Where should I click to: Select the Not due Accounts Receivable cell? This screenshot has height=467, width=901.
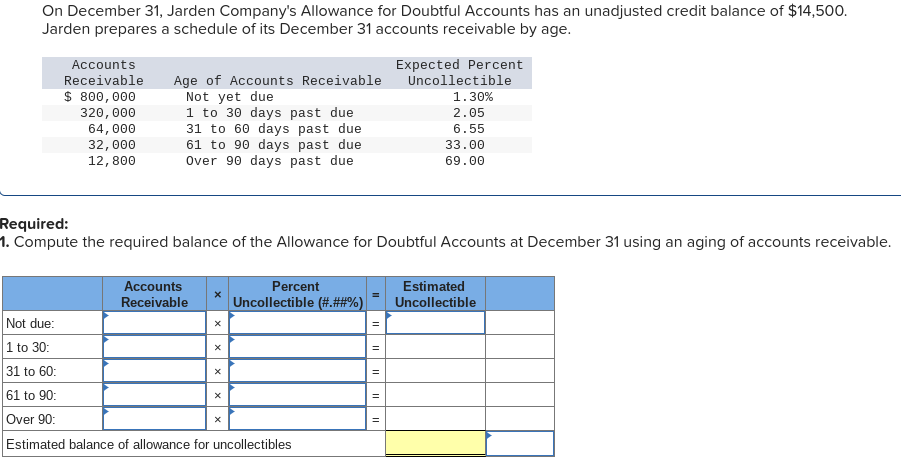point(155,323)
